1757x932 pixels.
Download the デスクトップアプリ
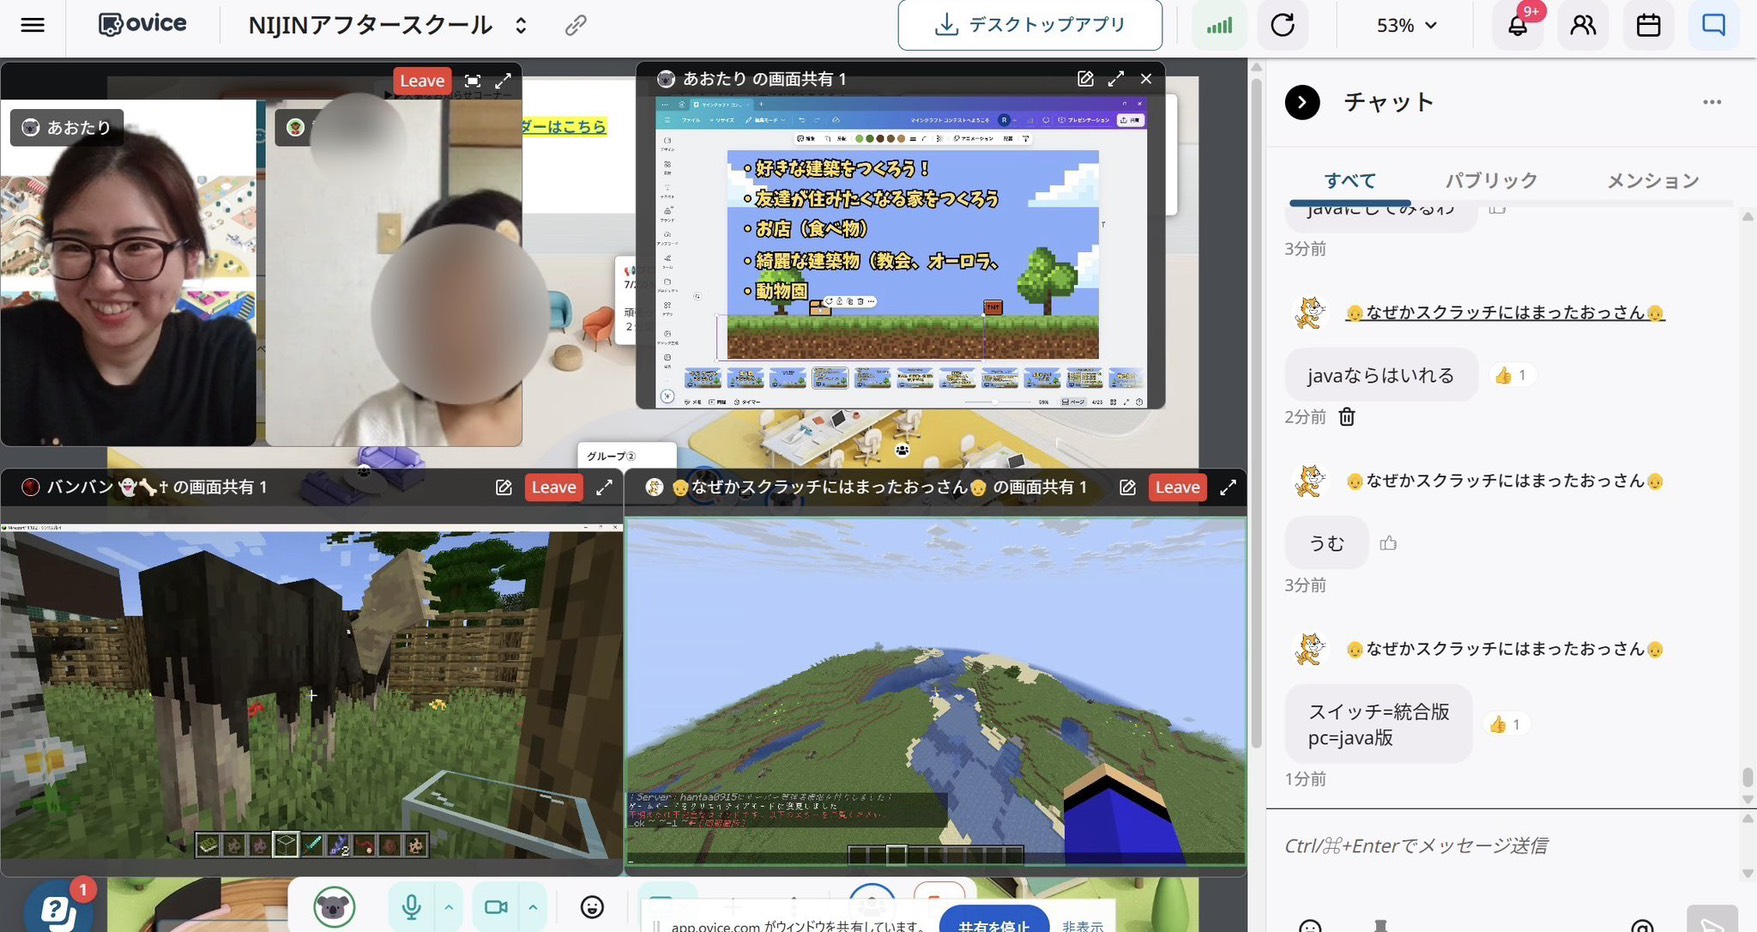1030,25
